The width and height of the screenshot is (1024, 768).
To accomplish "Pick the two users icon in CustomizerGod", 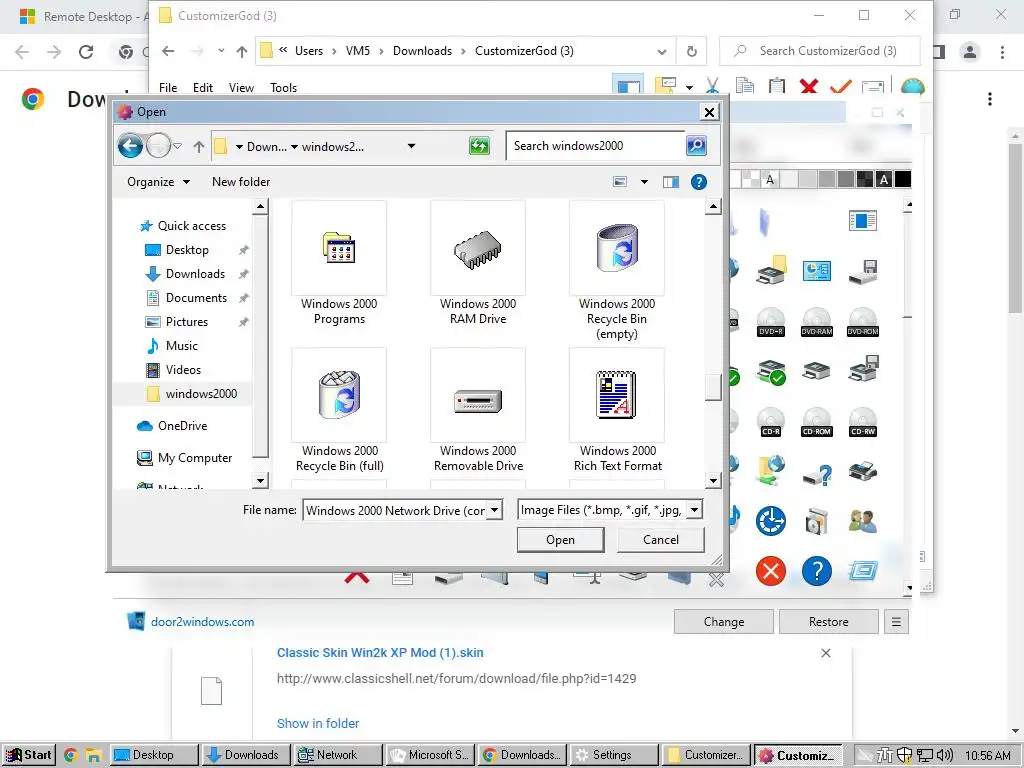I will 863,521.
